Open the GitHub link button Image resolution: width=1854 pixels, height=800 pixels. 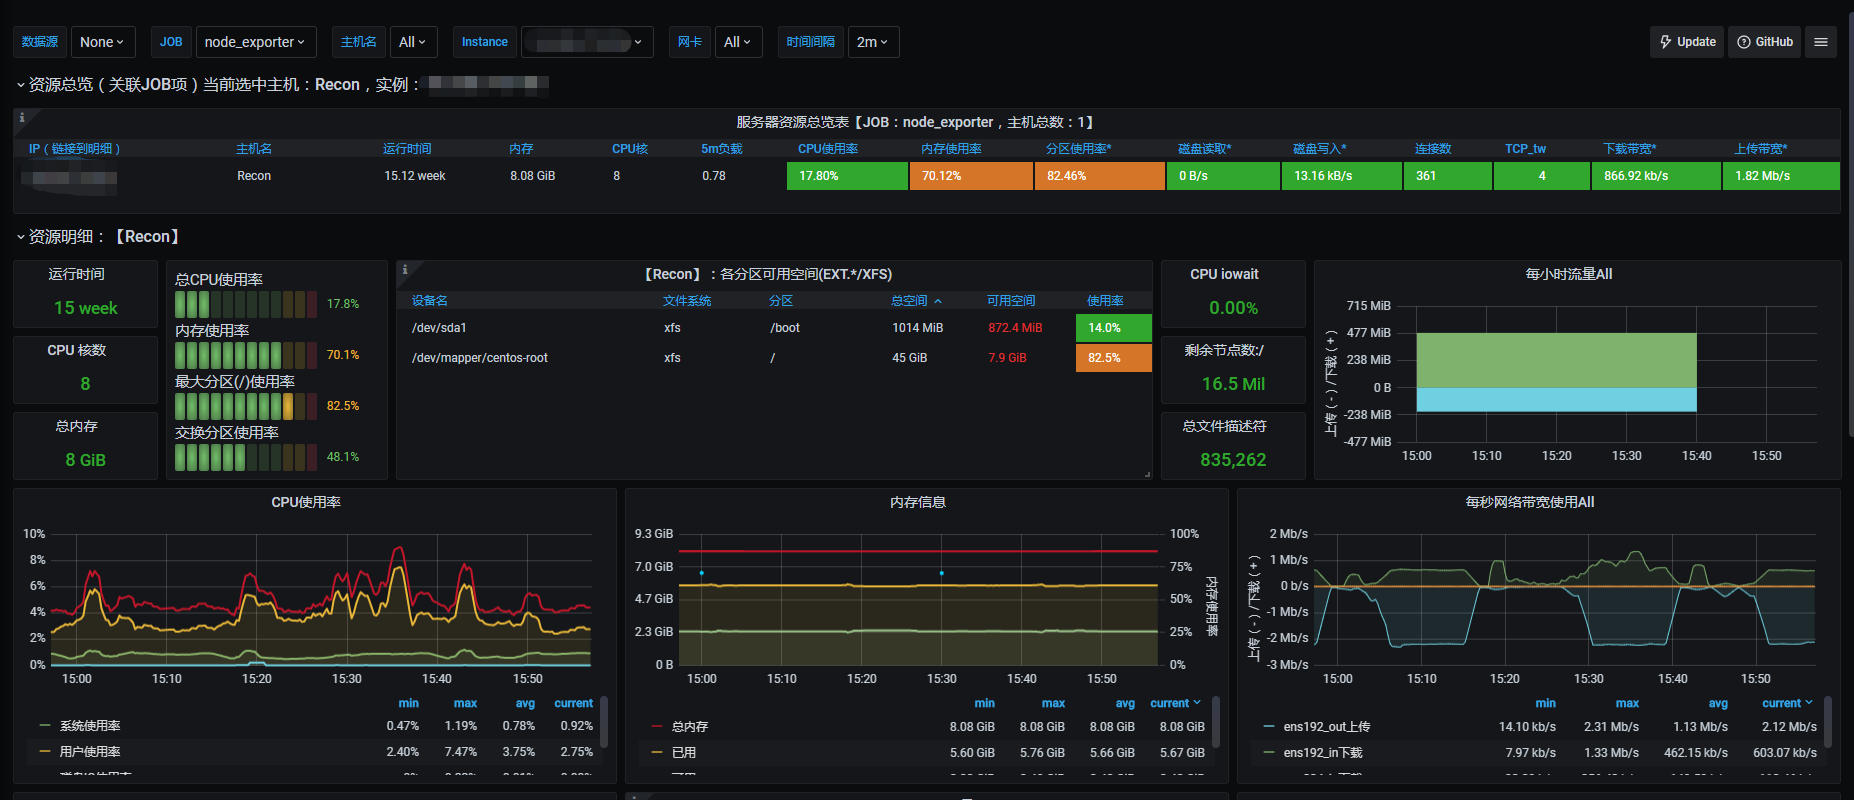coord(1765,42)
